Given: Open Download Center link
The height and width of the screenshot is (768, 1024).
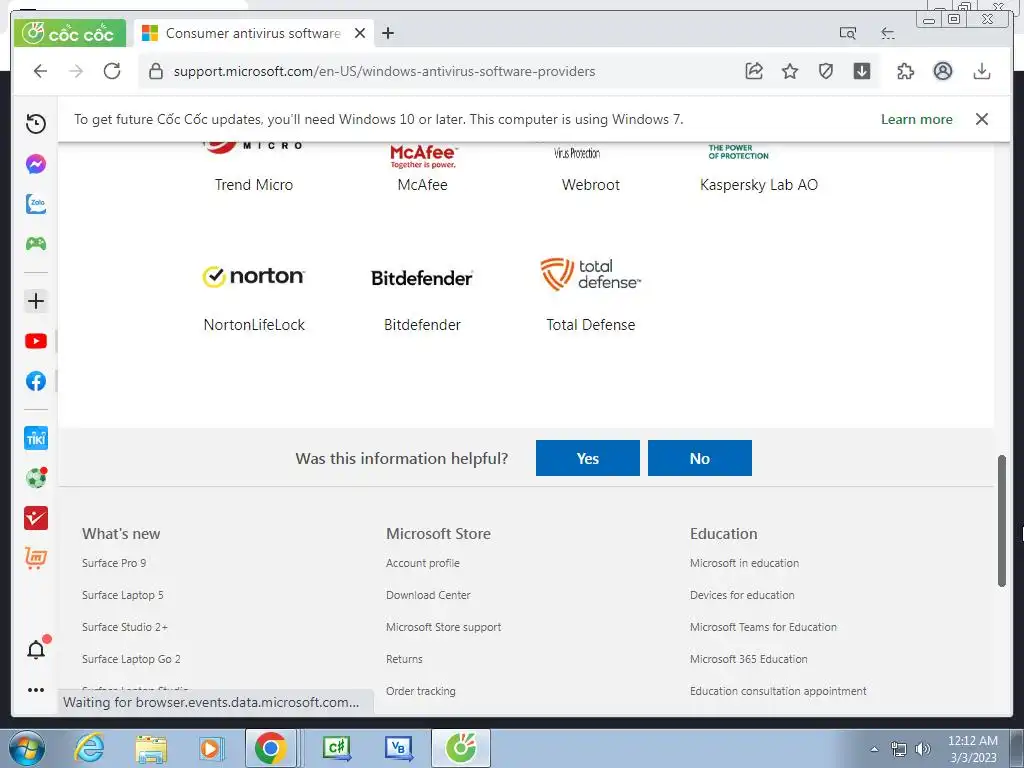Looking at the screenshot, I should click(x=428, y=595).
